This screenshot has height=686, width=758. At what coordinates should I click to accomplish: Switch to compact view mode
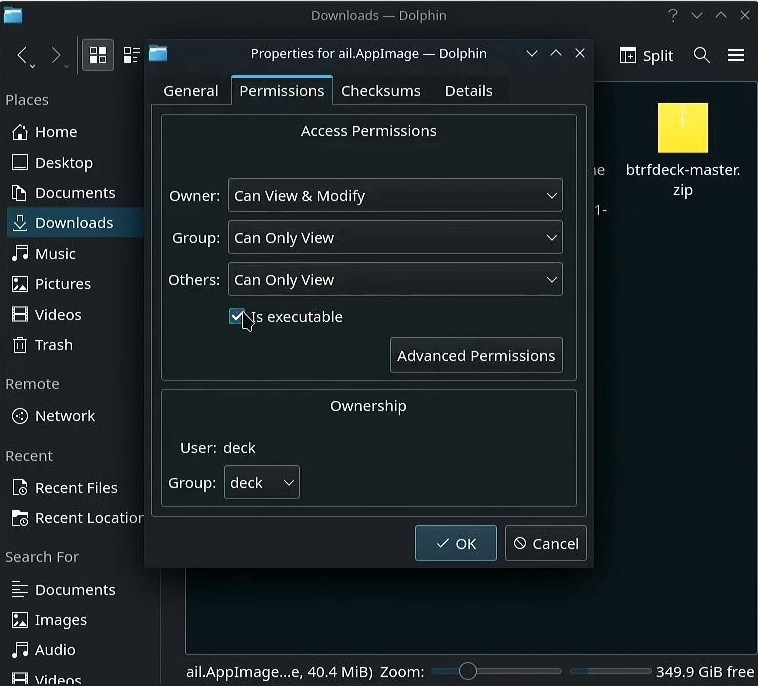(131, 55)
